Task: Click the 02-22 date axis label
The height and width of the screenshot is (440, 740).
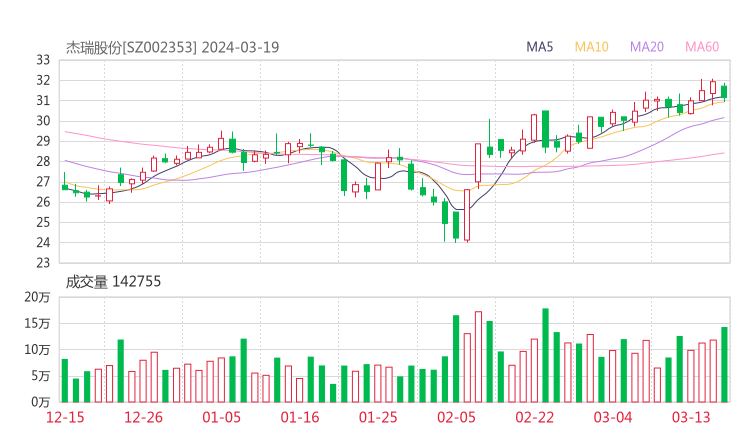Action: (534, 417)
